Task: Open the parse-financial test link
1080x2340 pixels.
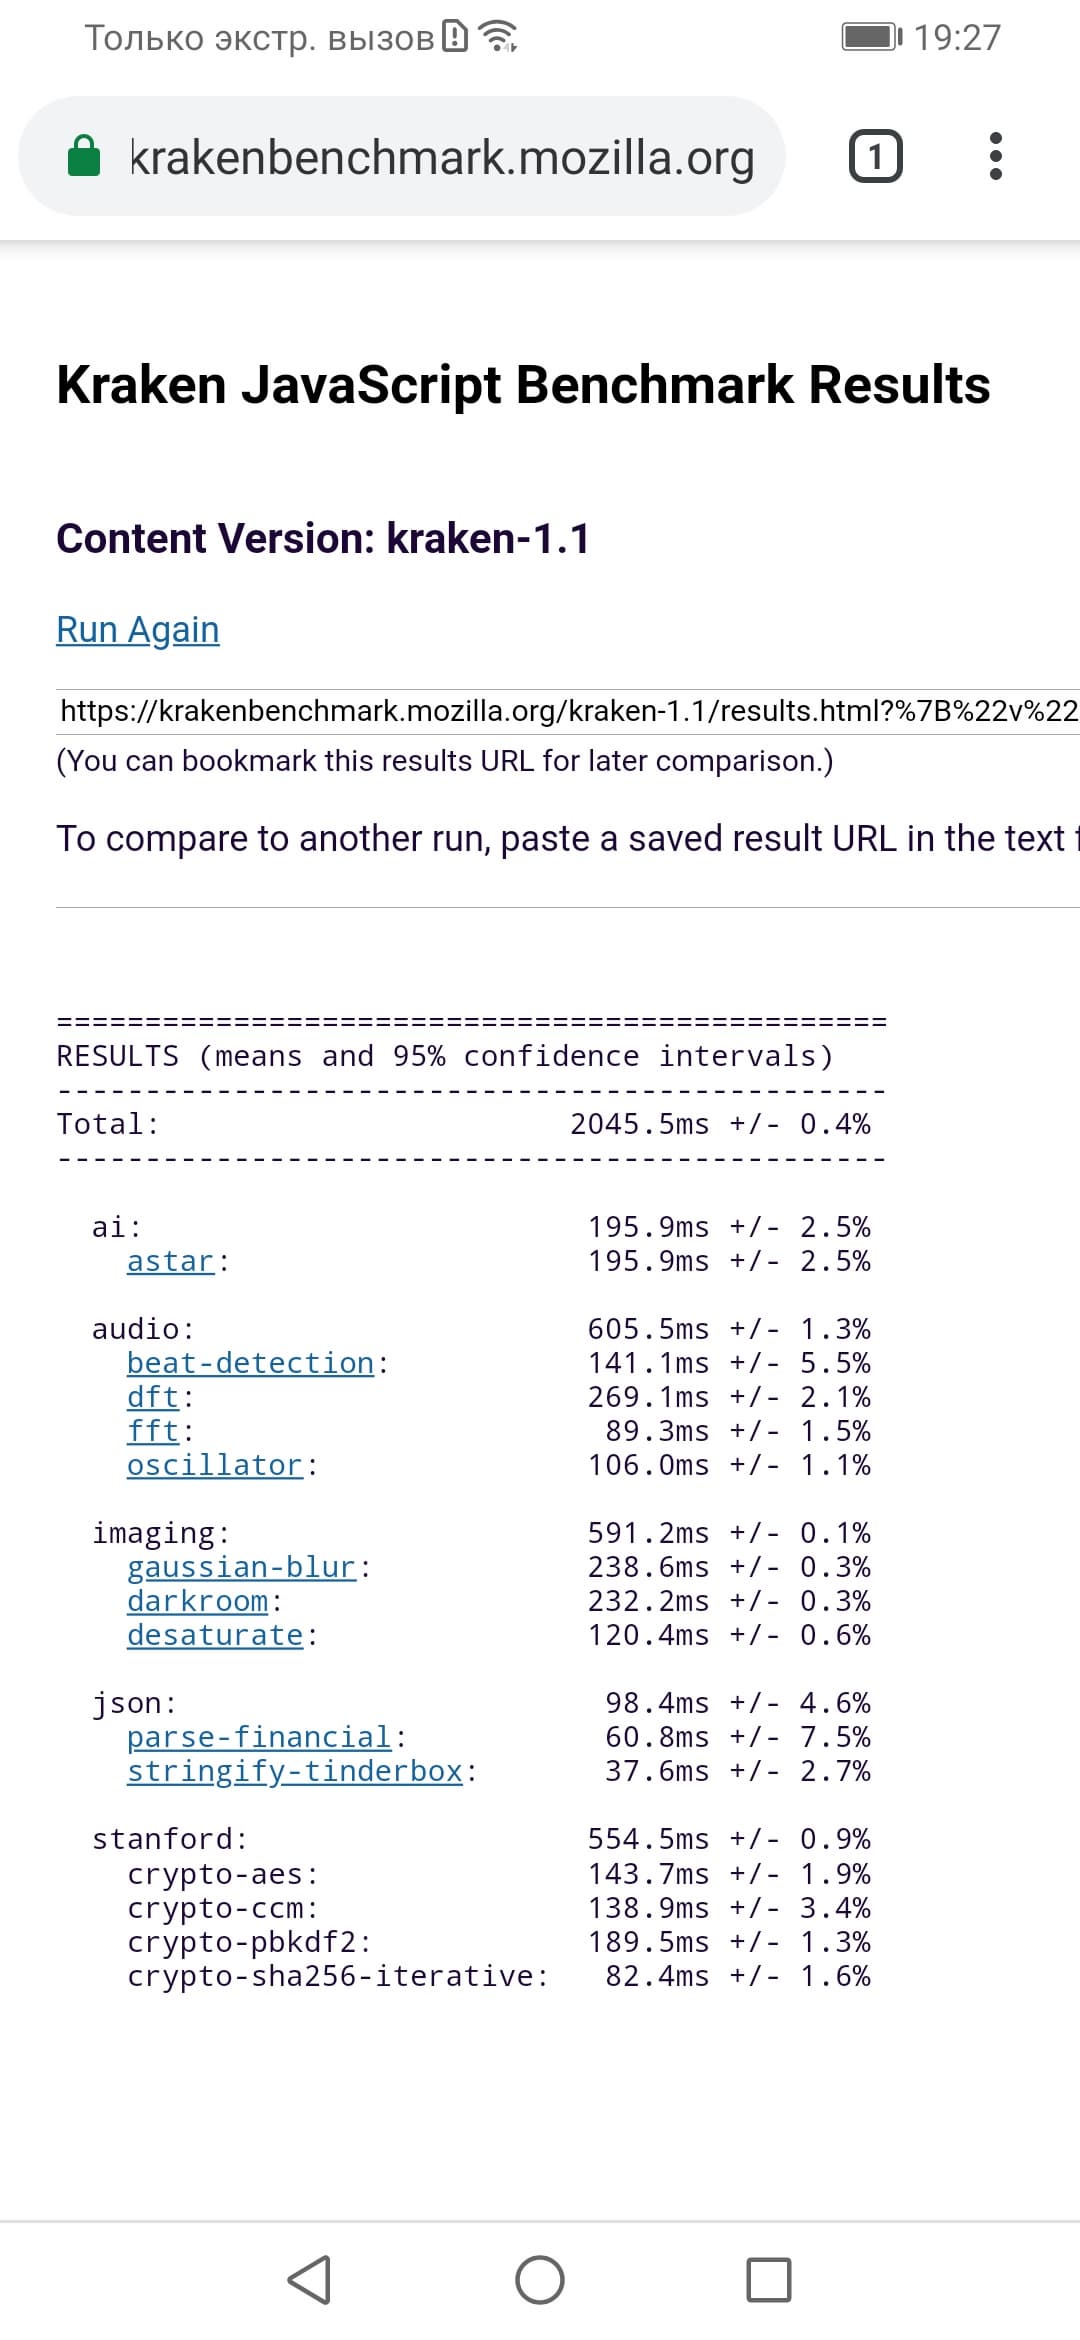Action: (x=259, y=1738)
